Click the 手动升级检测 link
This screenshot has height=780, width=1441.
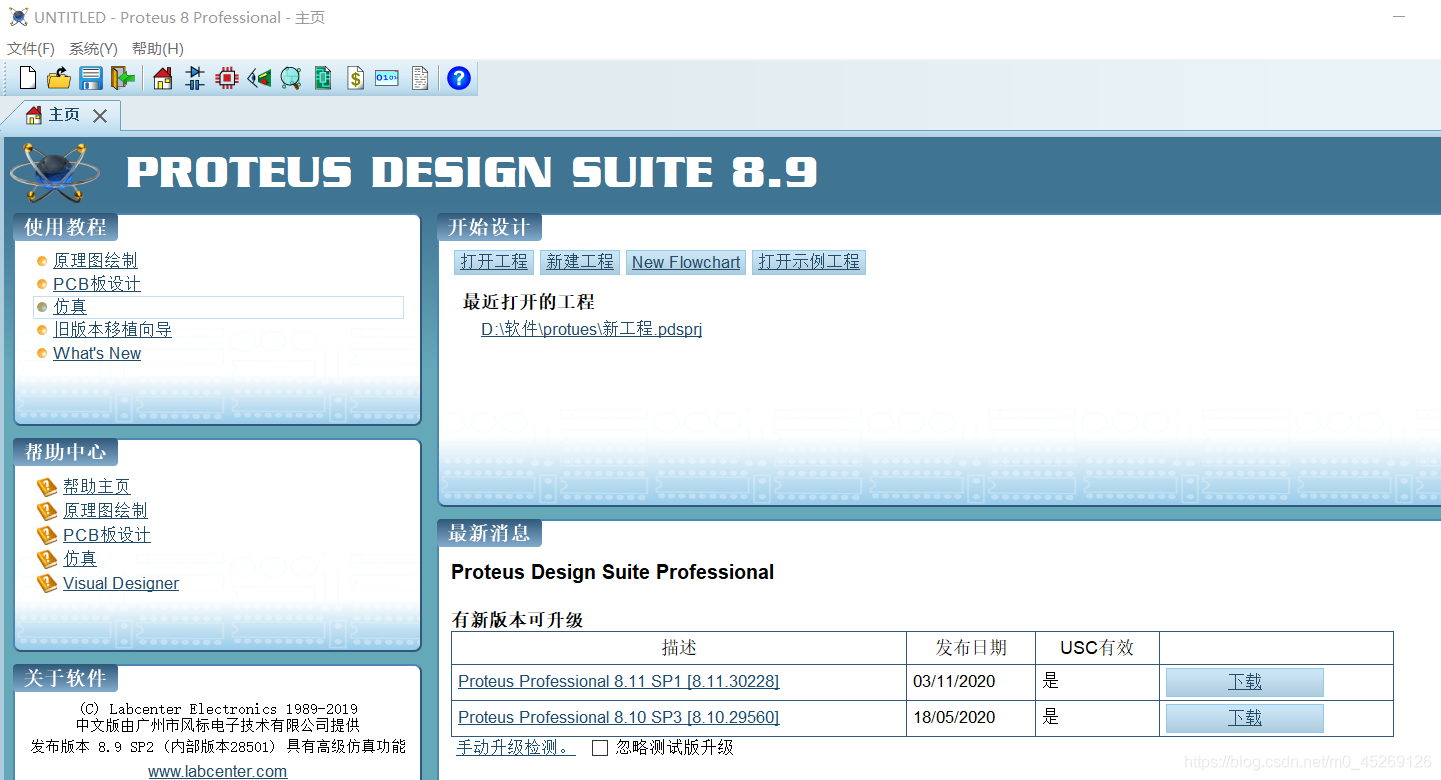pyautogui.click(x=516, y=747)
